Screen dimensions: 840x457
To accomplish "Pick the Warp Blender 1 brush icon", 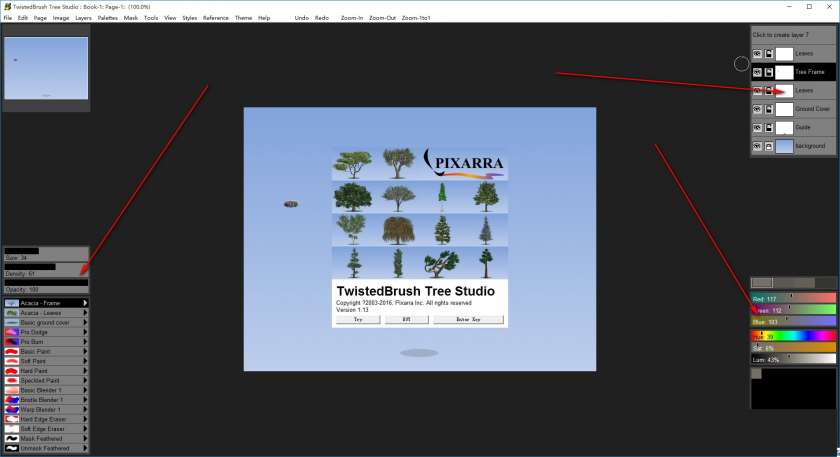I will [11, 409].
